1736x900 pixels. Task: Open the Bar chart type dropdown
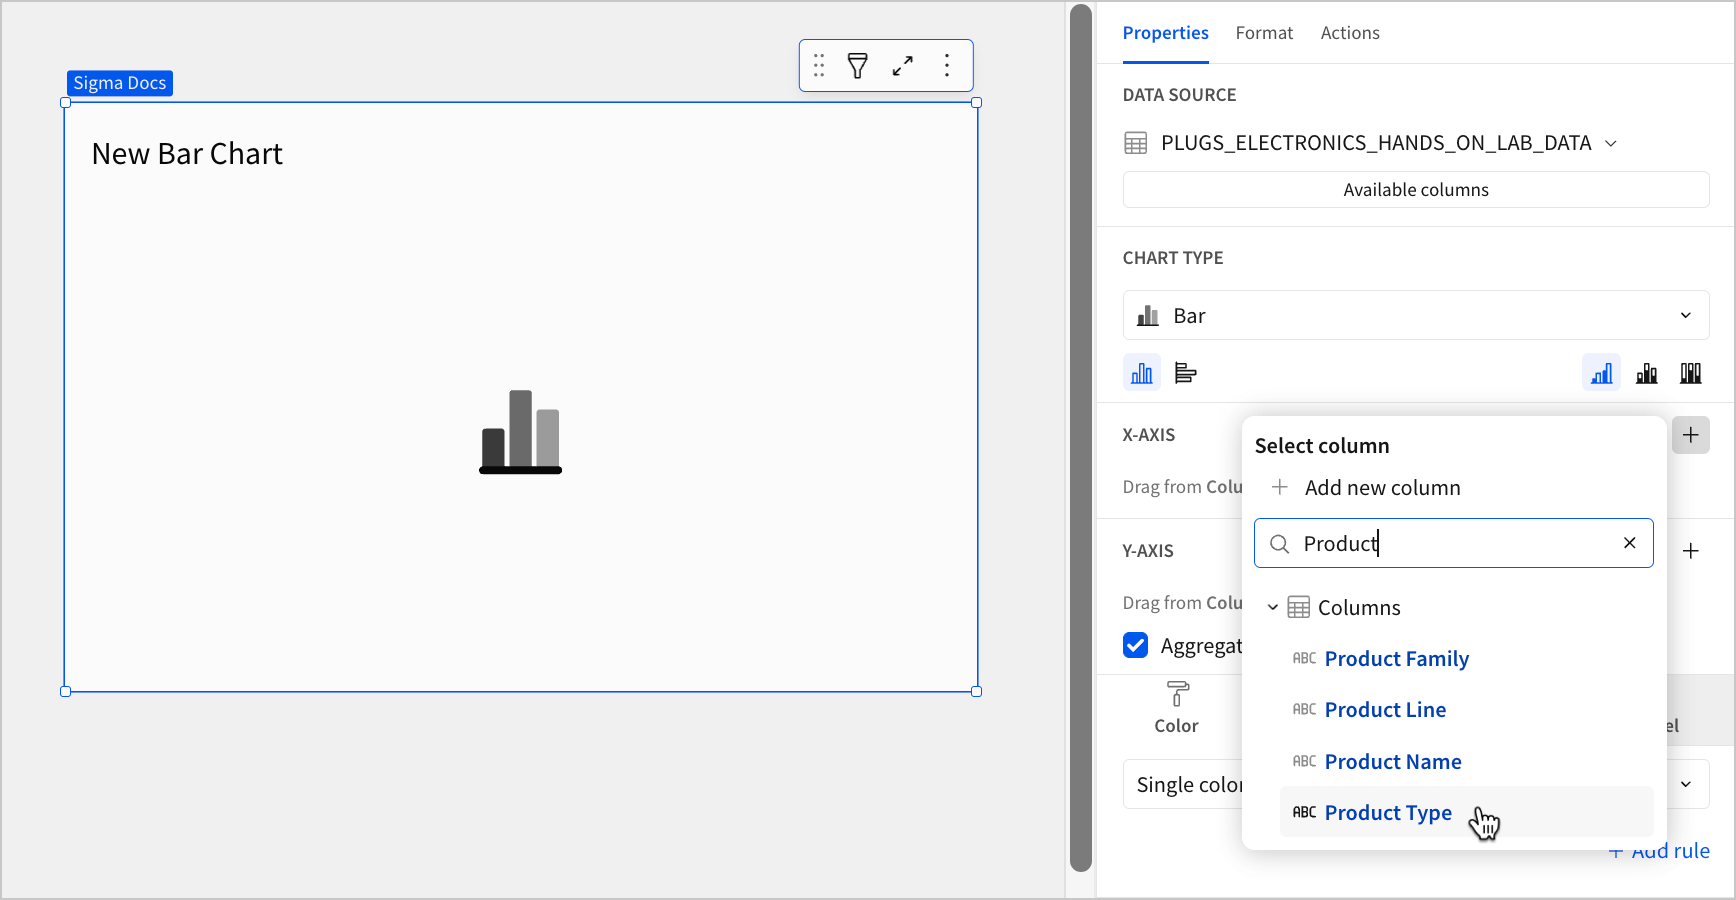click(x=1415, y=315)
